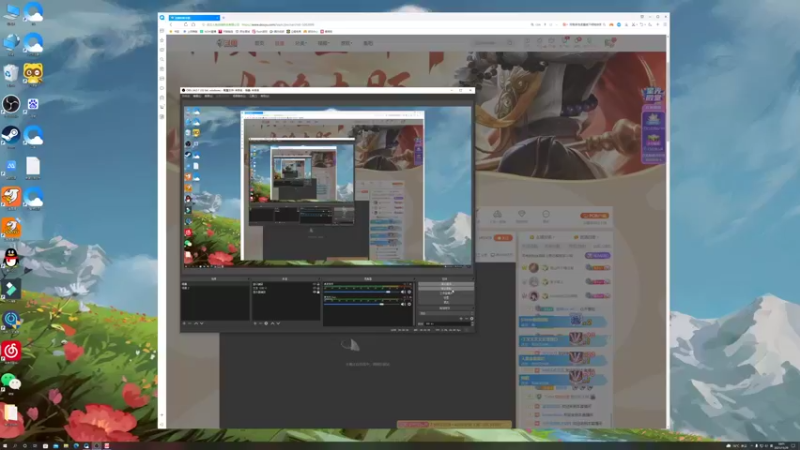Image resolution: width=800 pixels, height=450 pixels.
Task: Toggle lock of third OBS source
Action: pos(318,292)
